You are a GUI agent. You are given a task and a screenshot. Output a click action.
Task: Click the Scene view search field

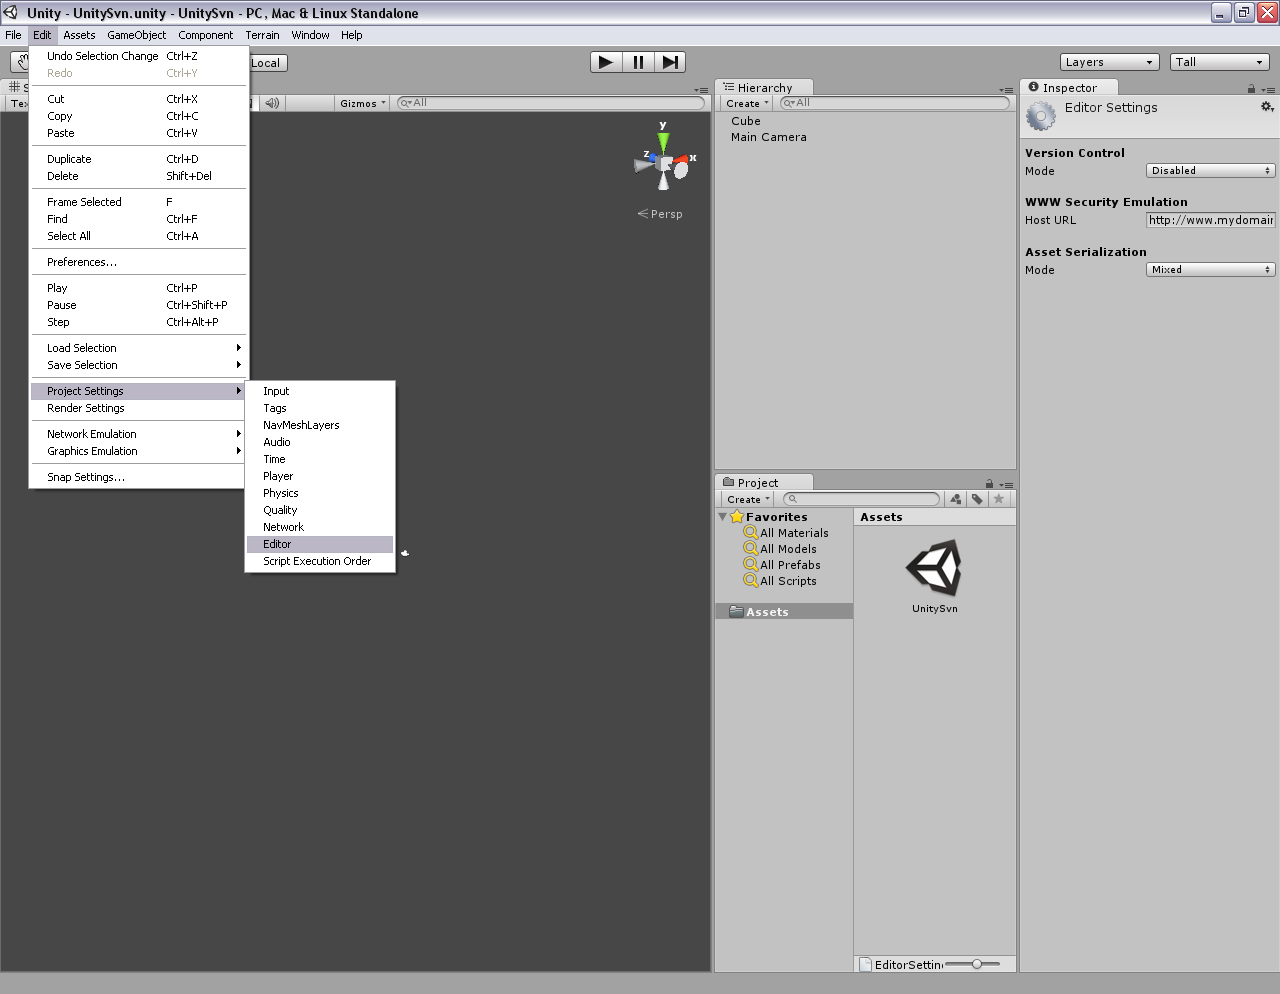pyautogui.click(x=550, y=103)
